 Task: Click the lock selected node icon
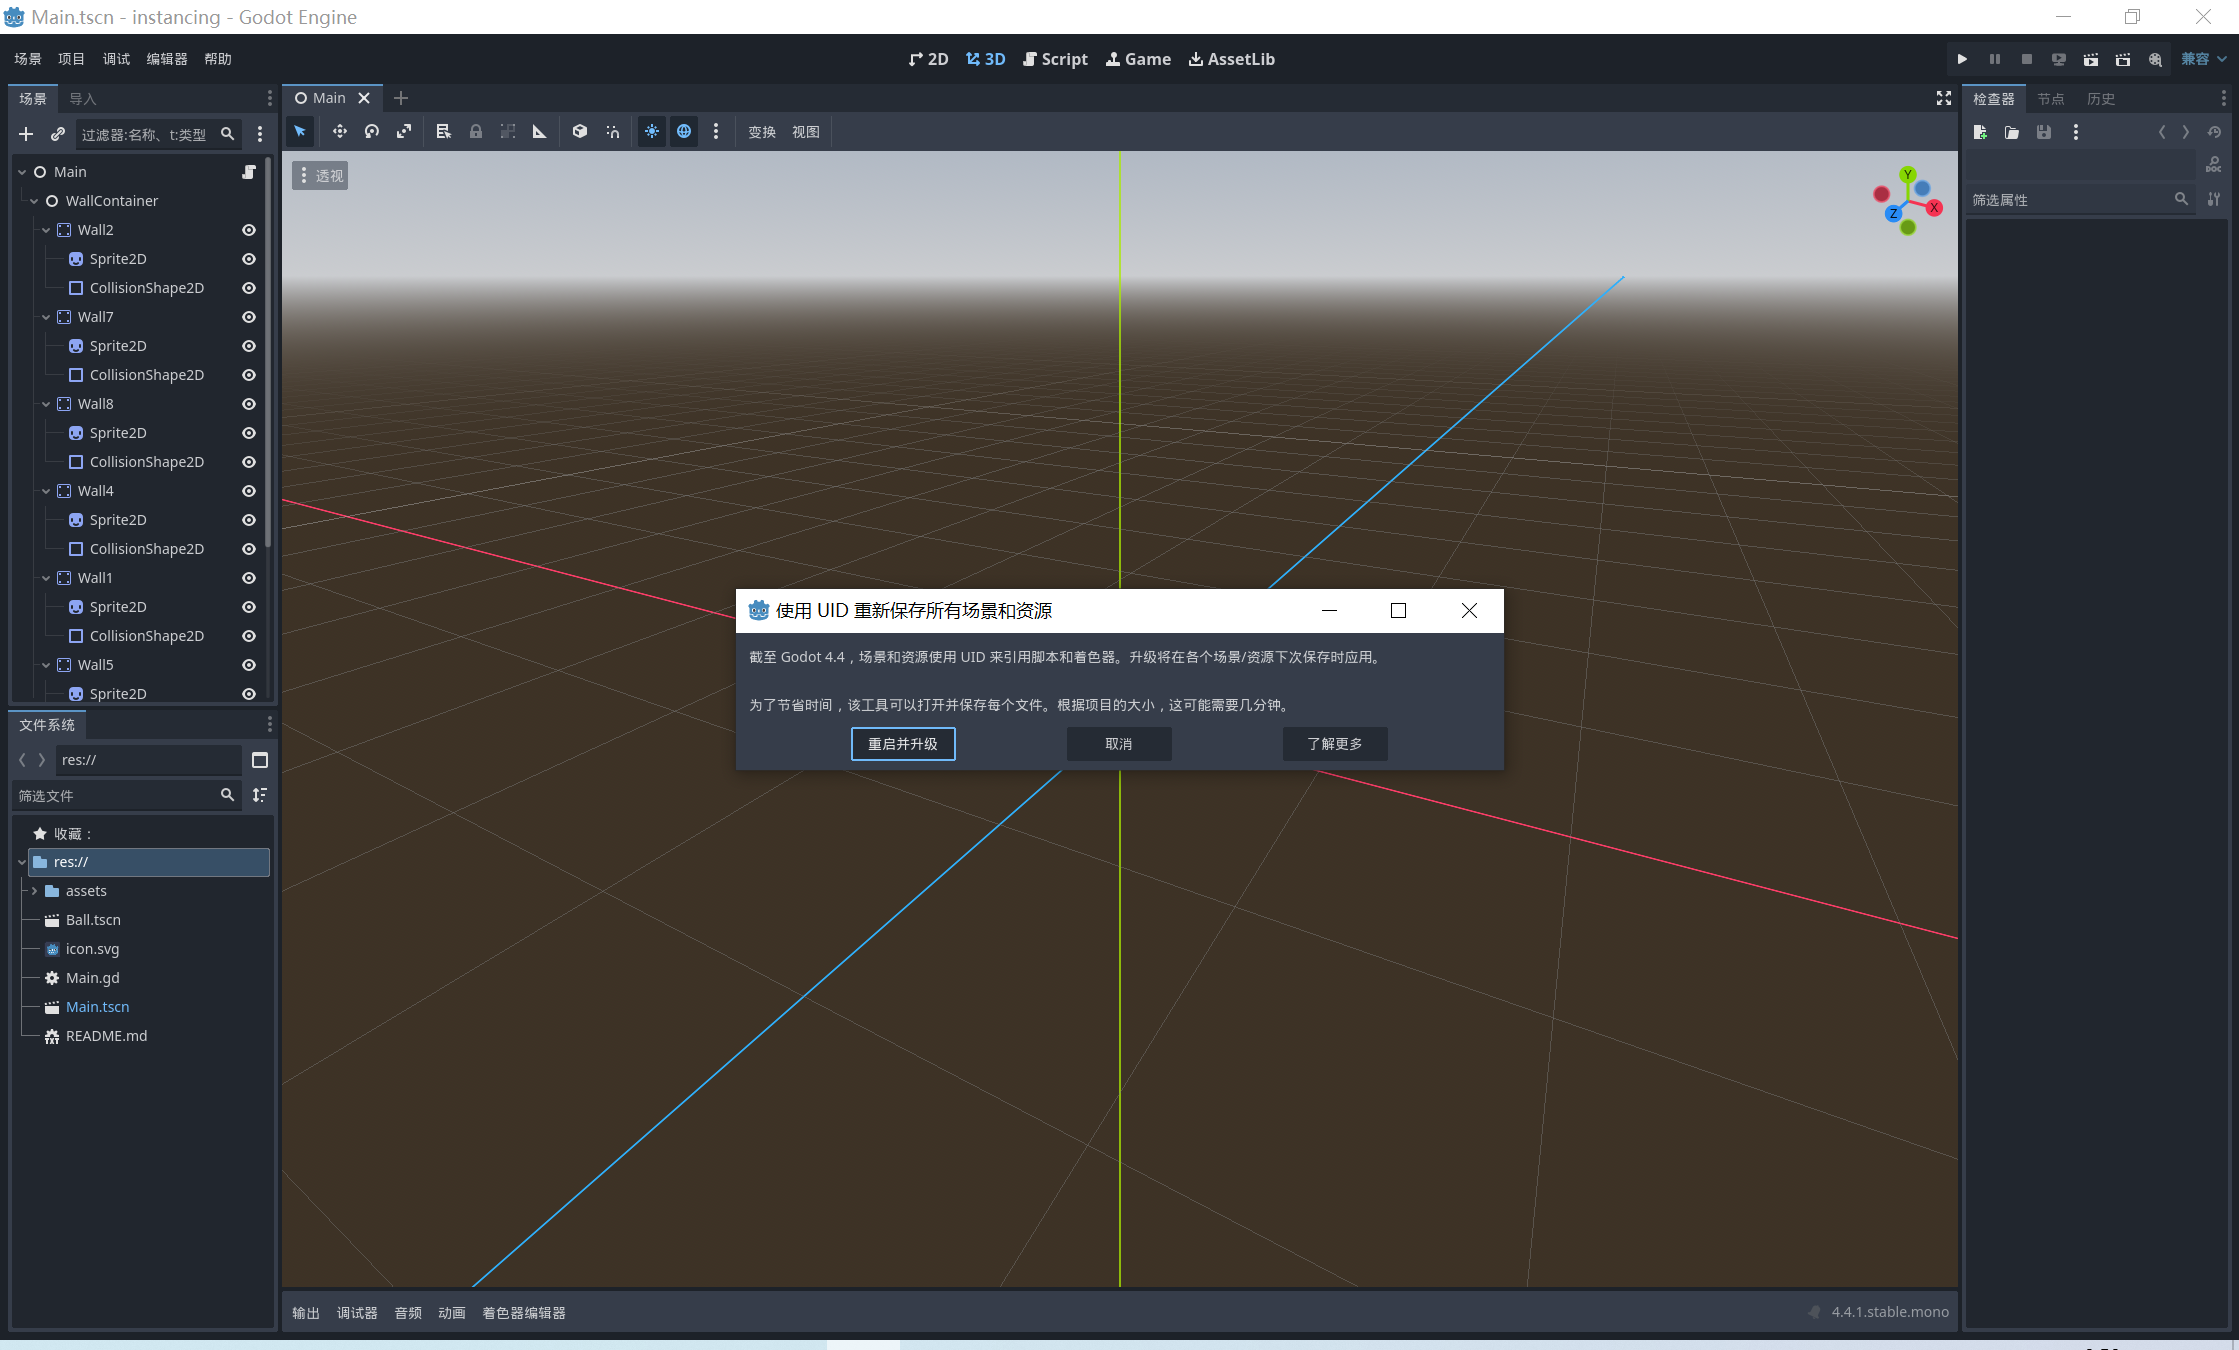476,132
